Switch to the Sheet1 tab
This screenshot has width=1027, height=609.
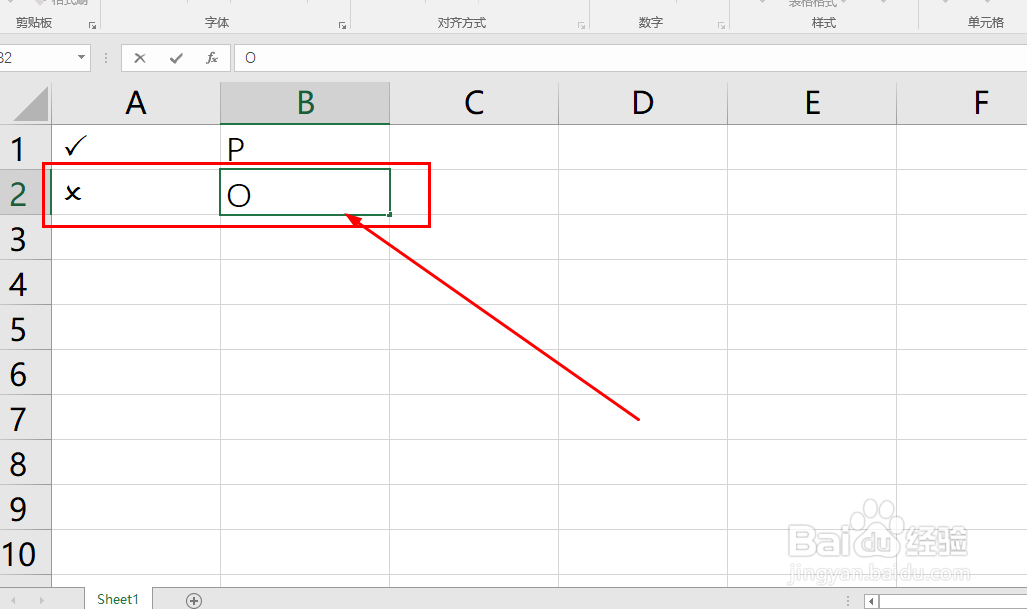coord(117,599)
